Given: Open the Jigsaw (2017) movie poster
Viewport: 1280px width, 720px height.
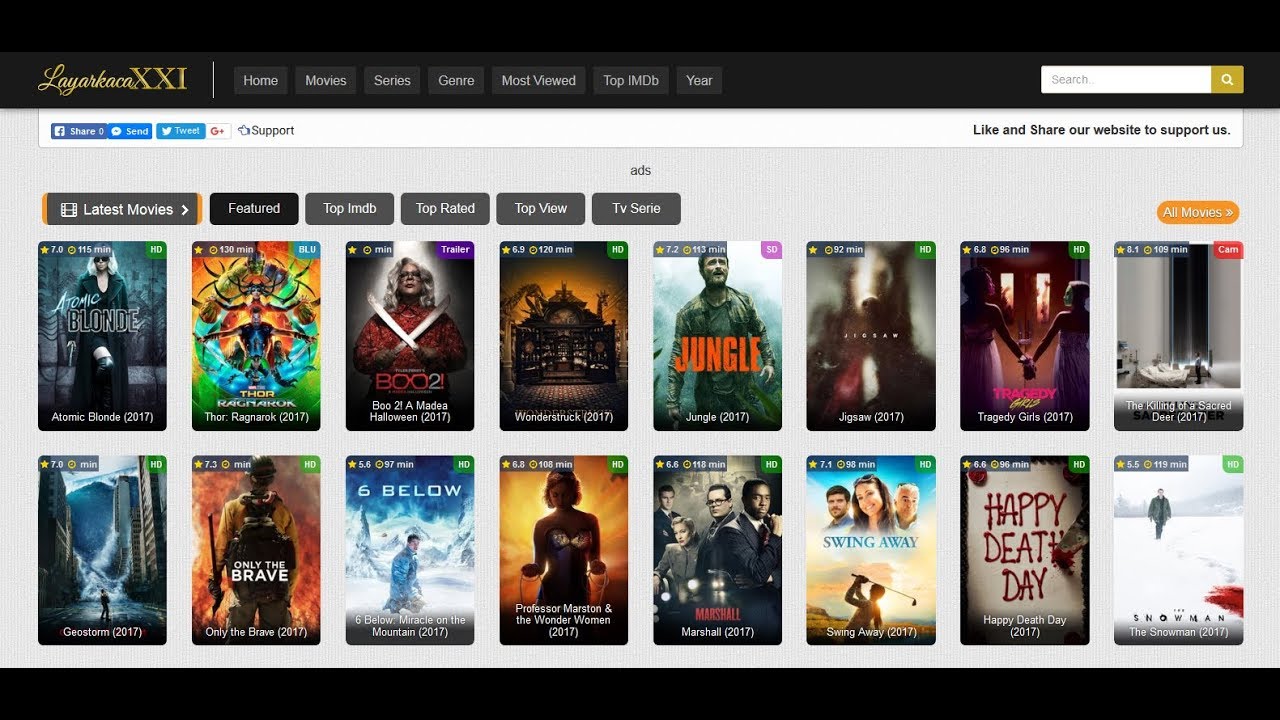Looking at the screenshot, I should (871, 336).
